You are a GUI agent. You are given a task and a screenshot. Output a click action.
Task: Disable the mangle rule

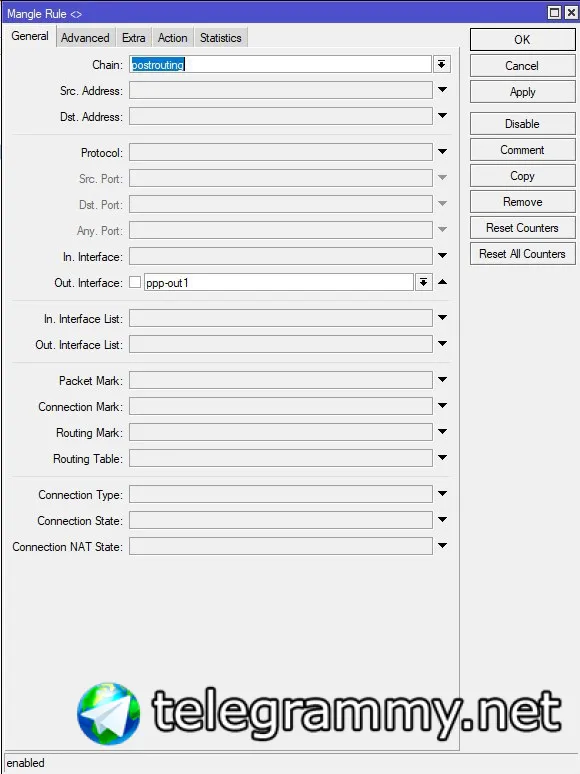pyautogui.click(x=522, y=124)
